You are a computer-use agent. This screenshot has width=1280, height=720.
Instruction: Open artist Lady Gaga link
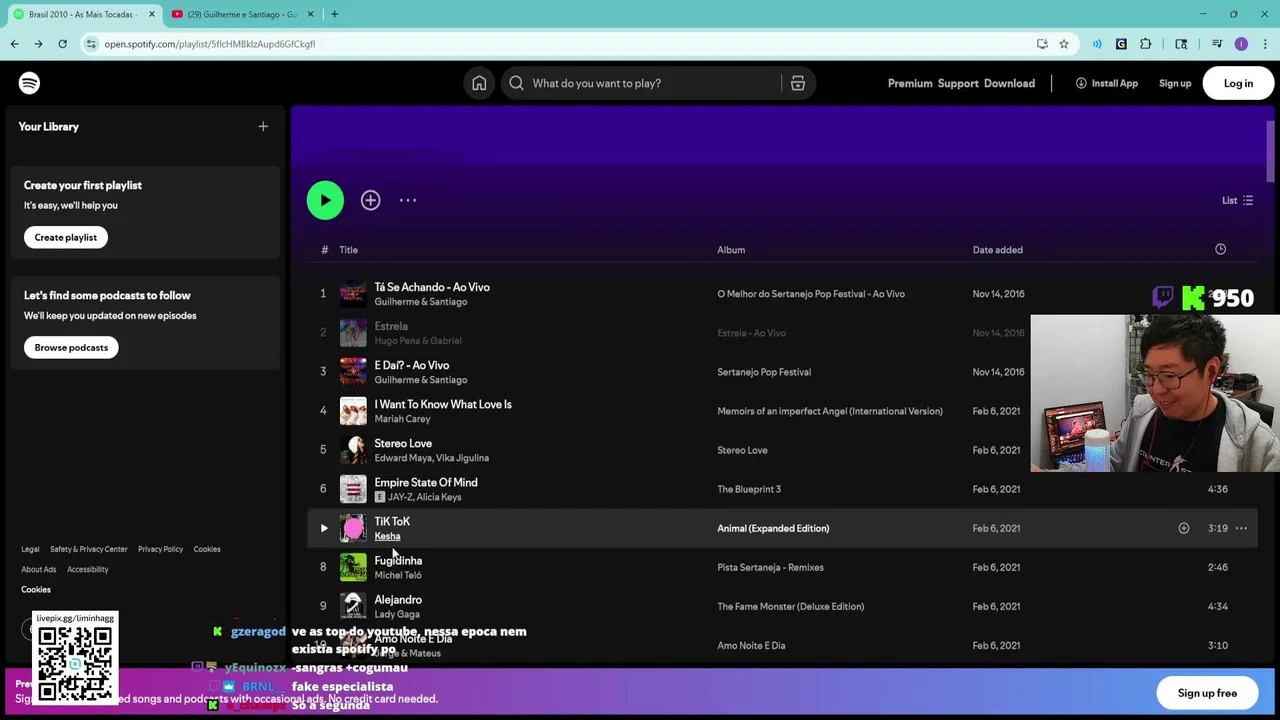(x=397, y=614)
